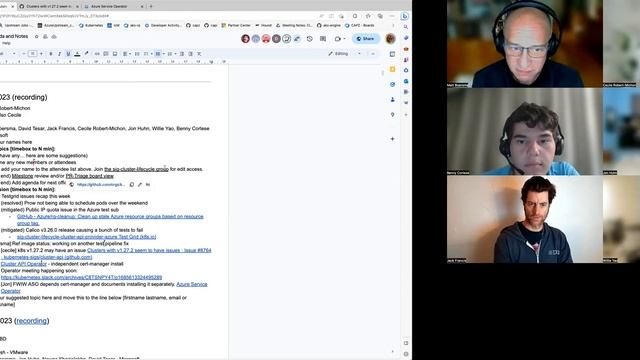Image resolution: width=640 pixels, height=360 pixels.
Task: Click the get add-ons plus icon
Action: click(x=392, y=139)
